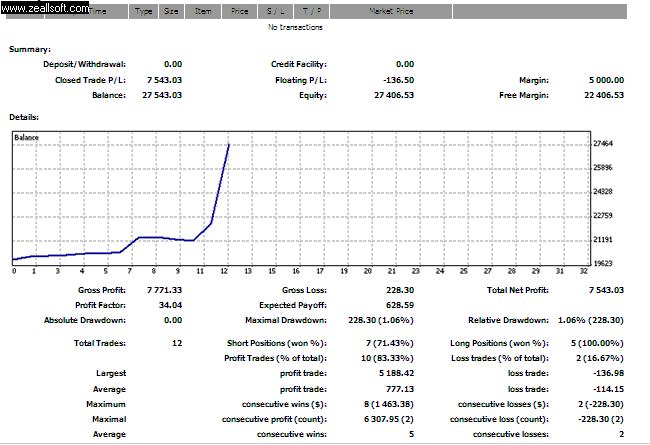Screen dimensions: 650x445
Task: Select average profit trade value 777.13
Action: (x=400, y=389)
